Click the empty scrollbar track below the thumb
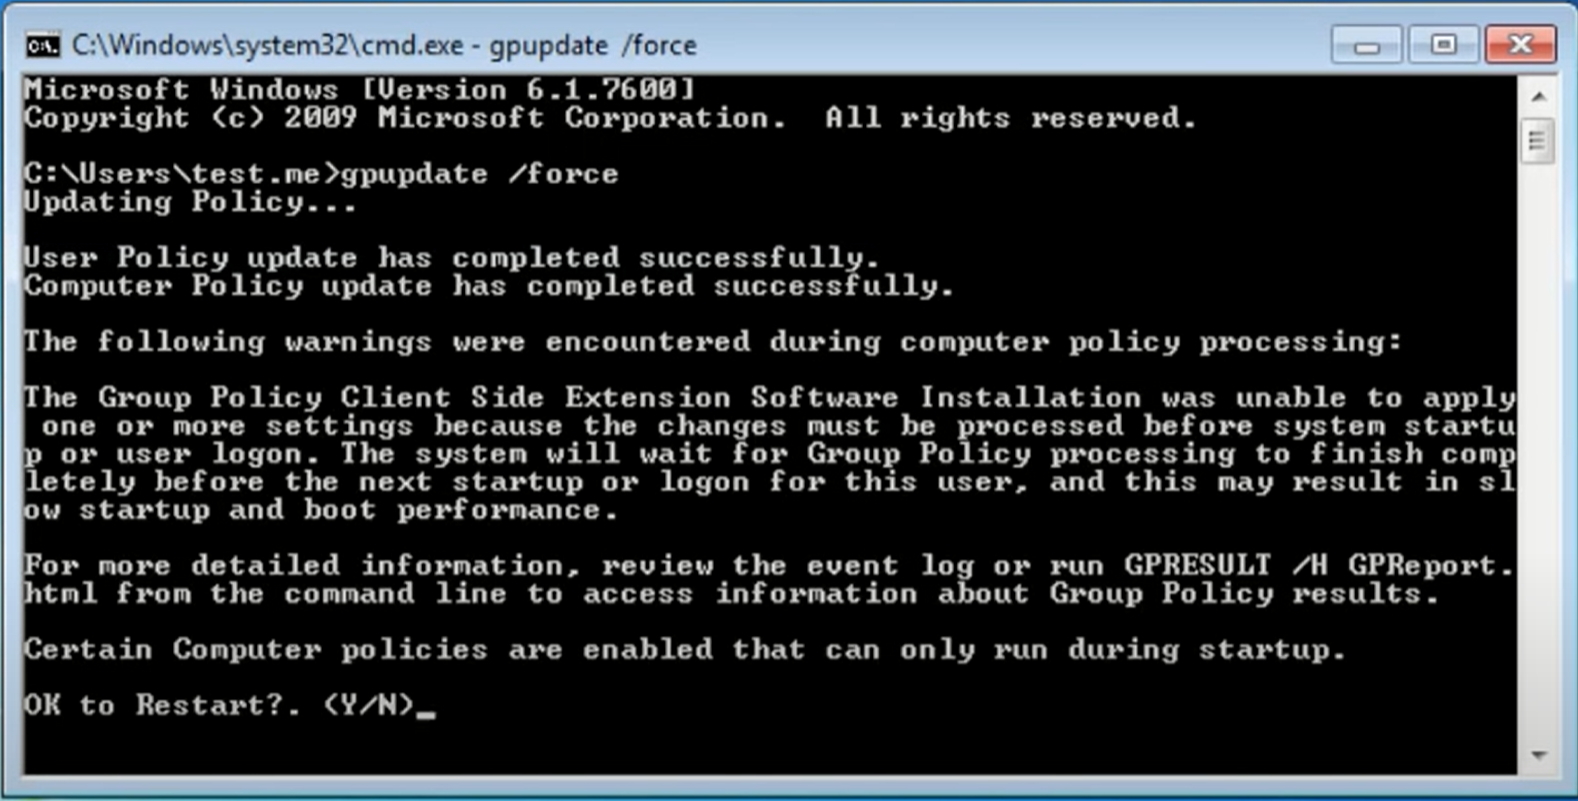 [1538, 450]
